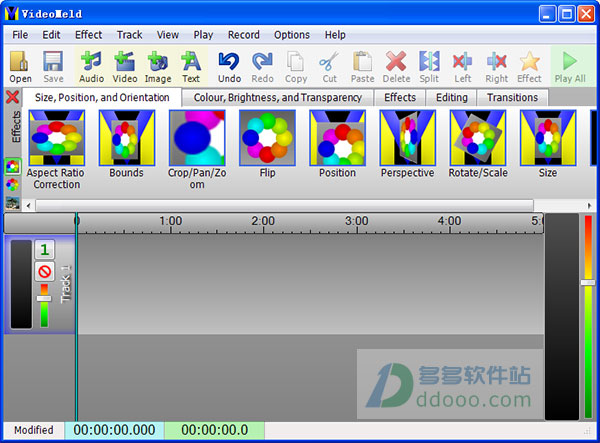Viewport: 600px width, 443px height.
Task: Add a Video clip from toolbar
Action: click(125, 67)
